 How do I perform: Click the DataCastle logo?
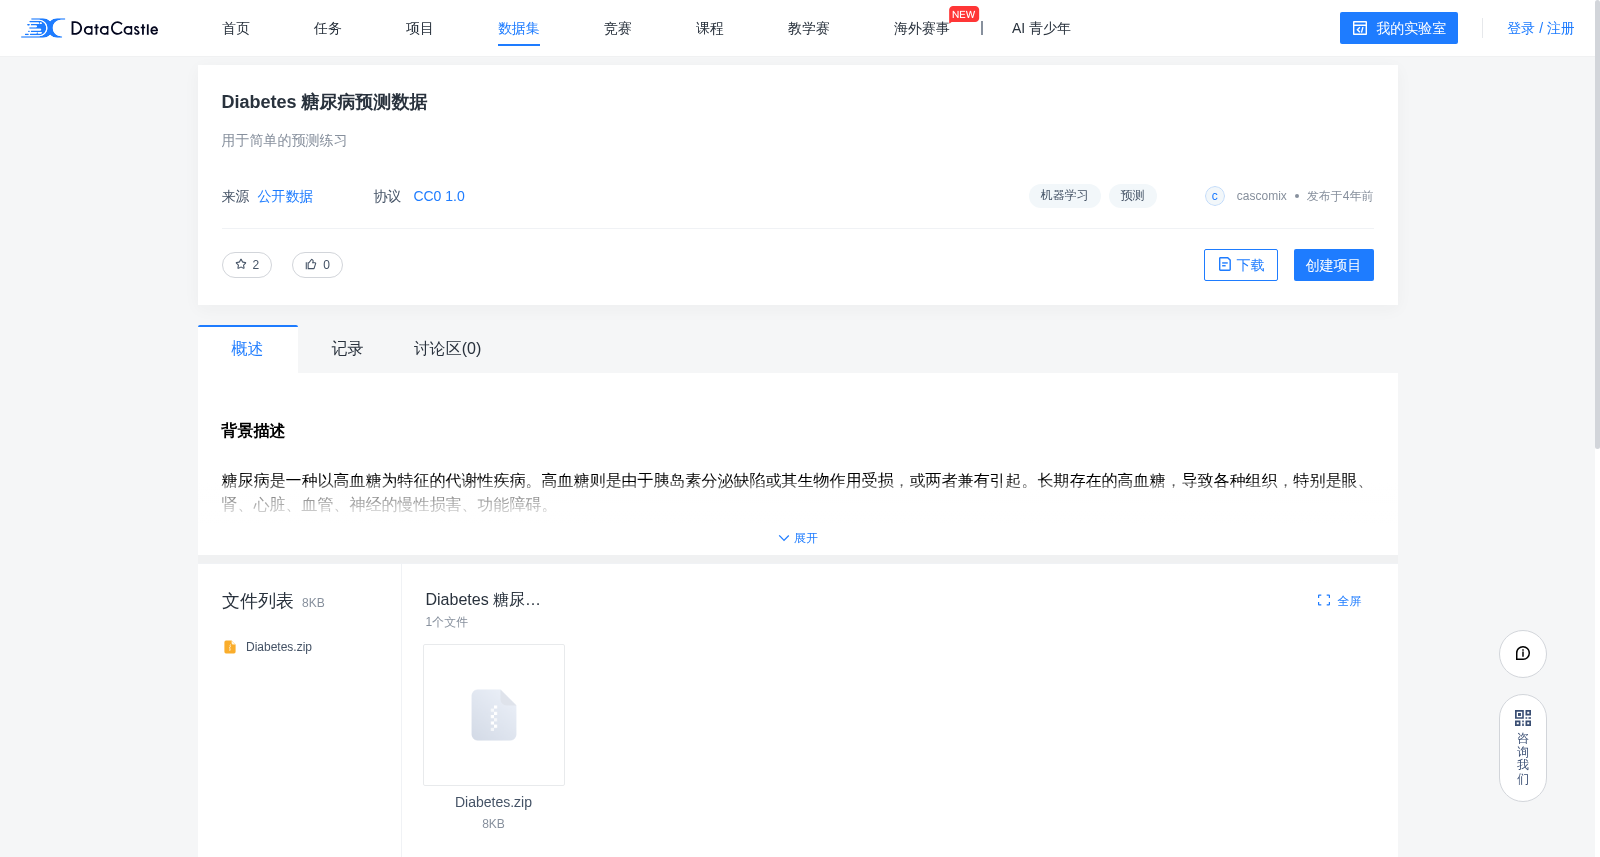tap(90, 28)
